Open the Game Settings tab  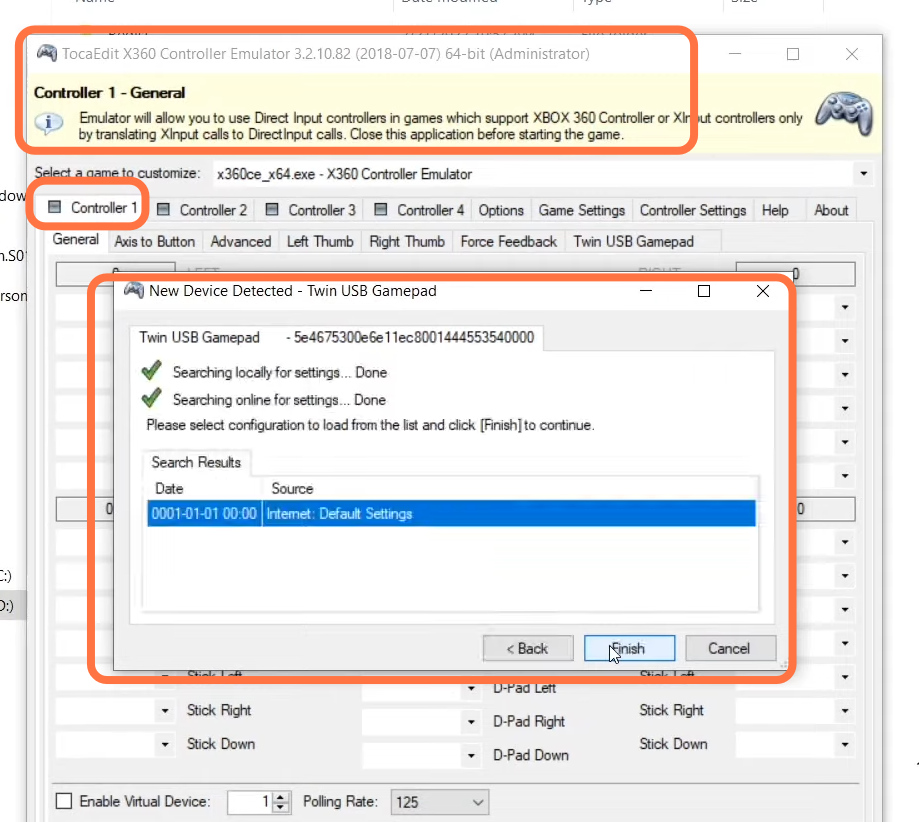coord(582,210)
